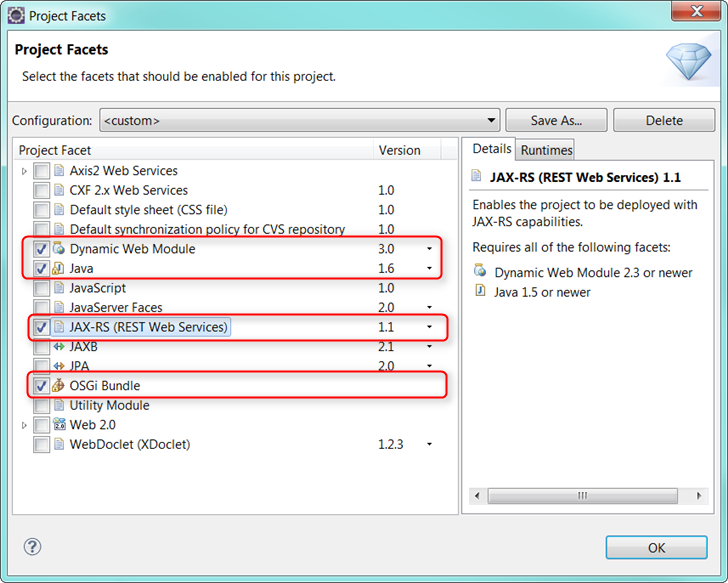Click the OSGi Bundle facet icon

(59, 386)
